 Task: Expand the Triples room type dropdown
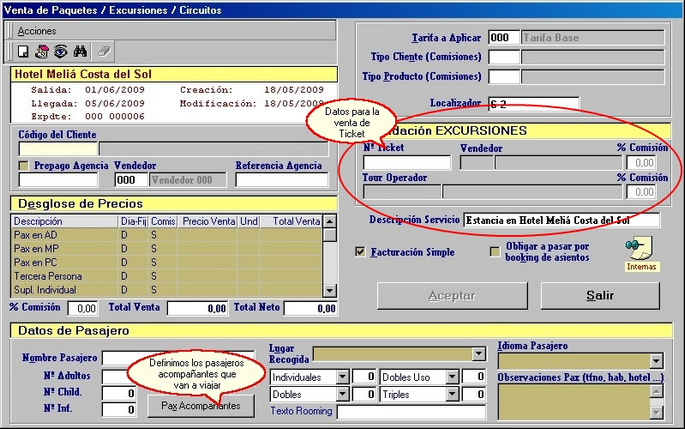[452, 395]
